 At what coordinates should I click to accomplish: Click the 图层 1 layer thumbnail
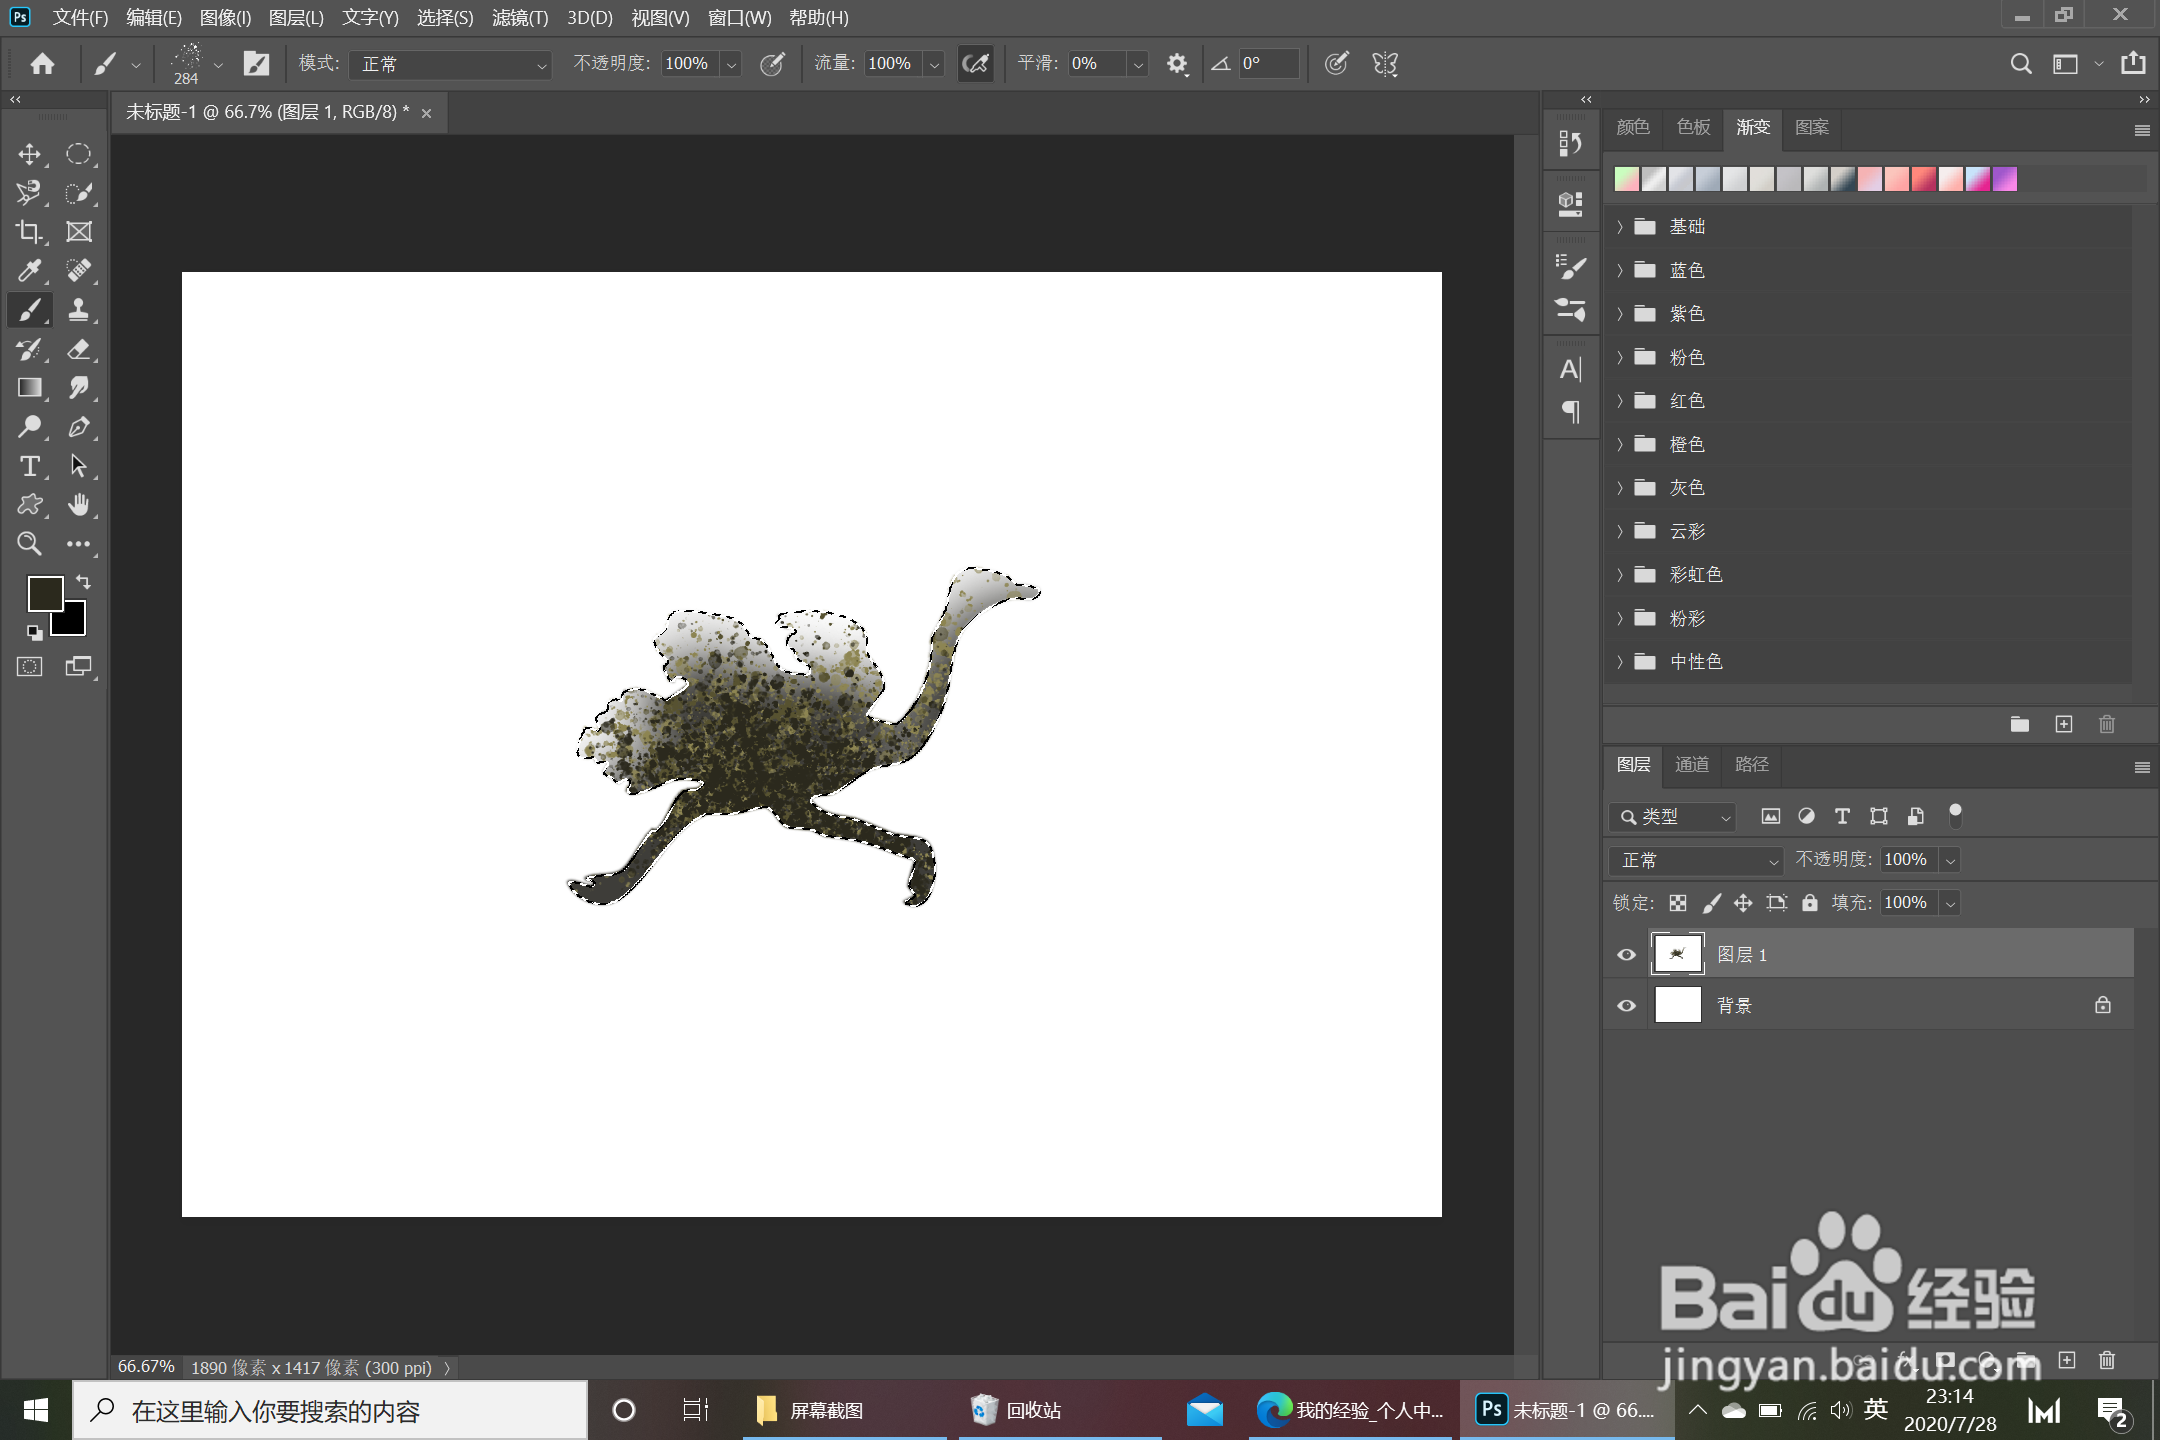click(x=1677, y=954)
